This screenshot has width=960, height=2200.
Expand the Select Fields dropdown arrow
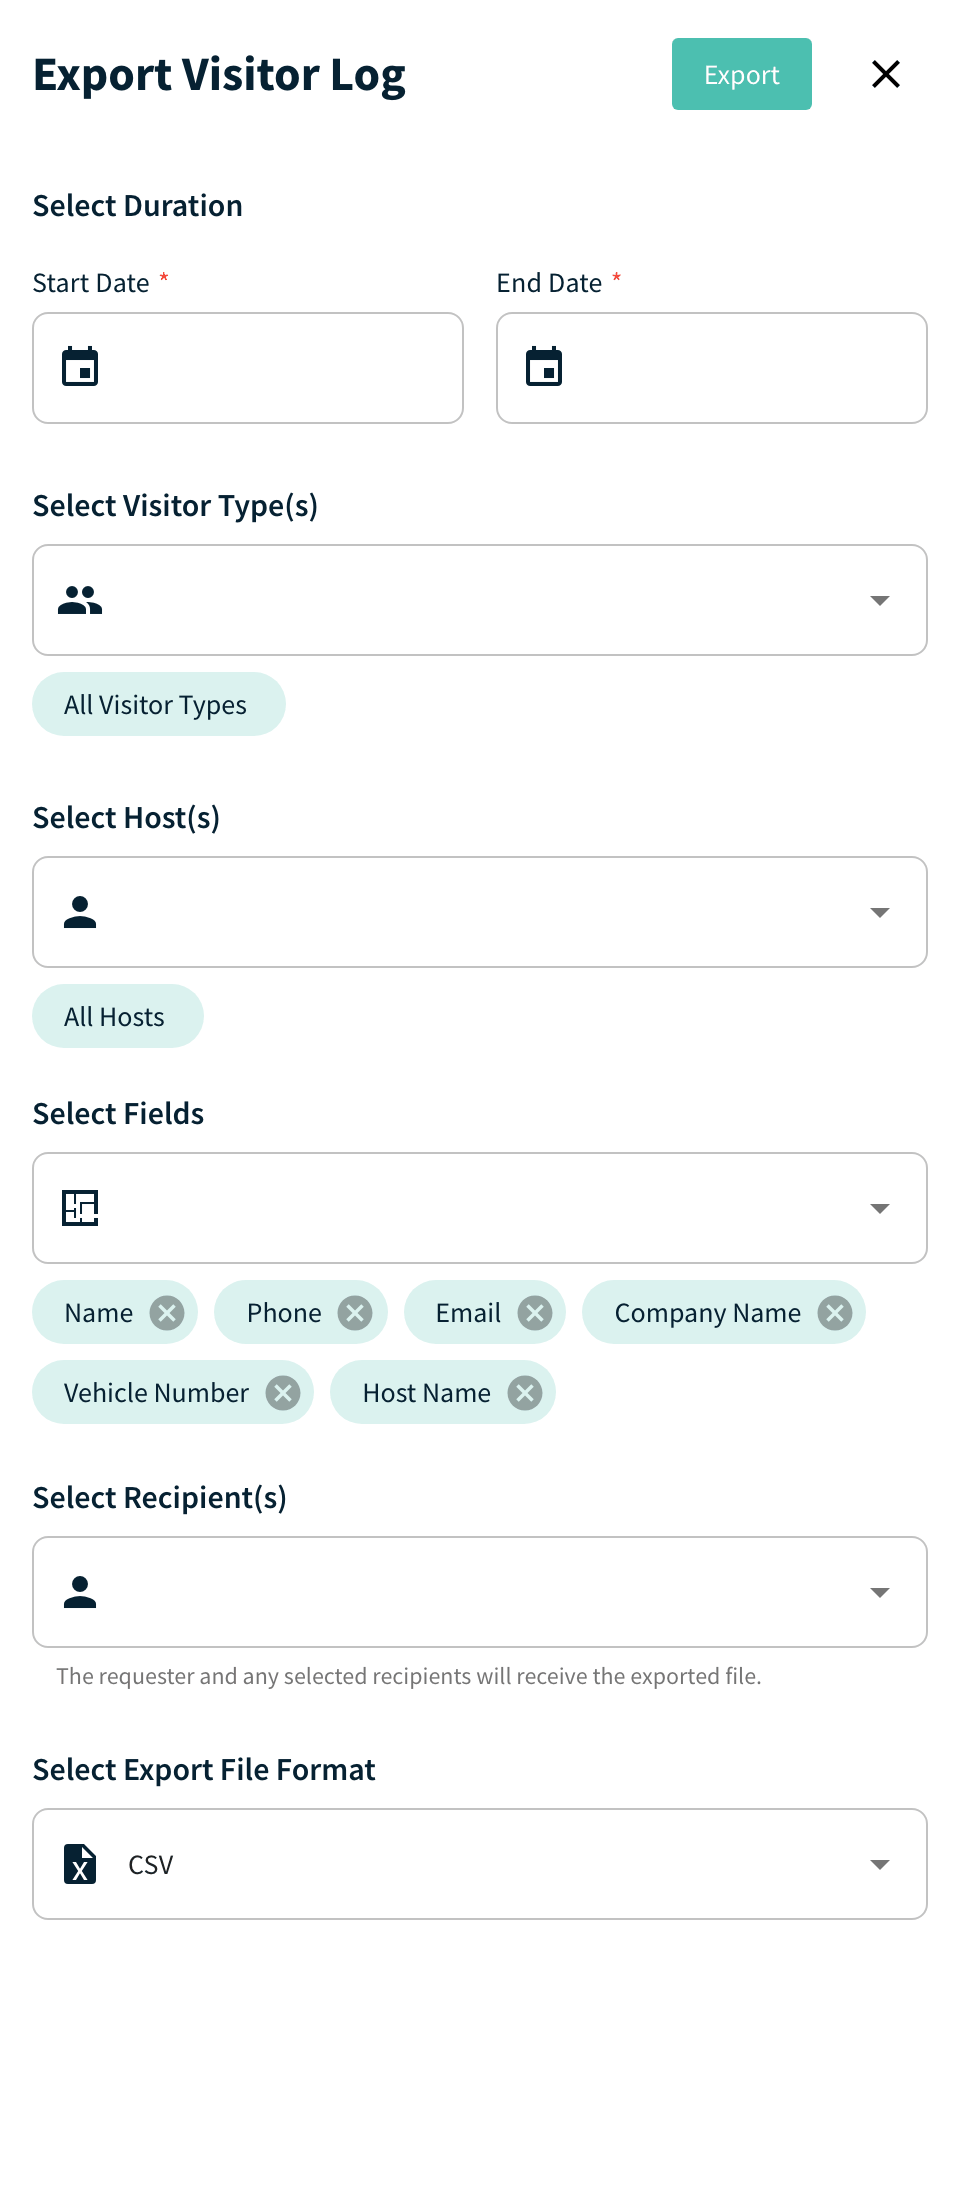(880, 1208)
